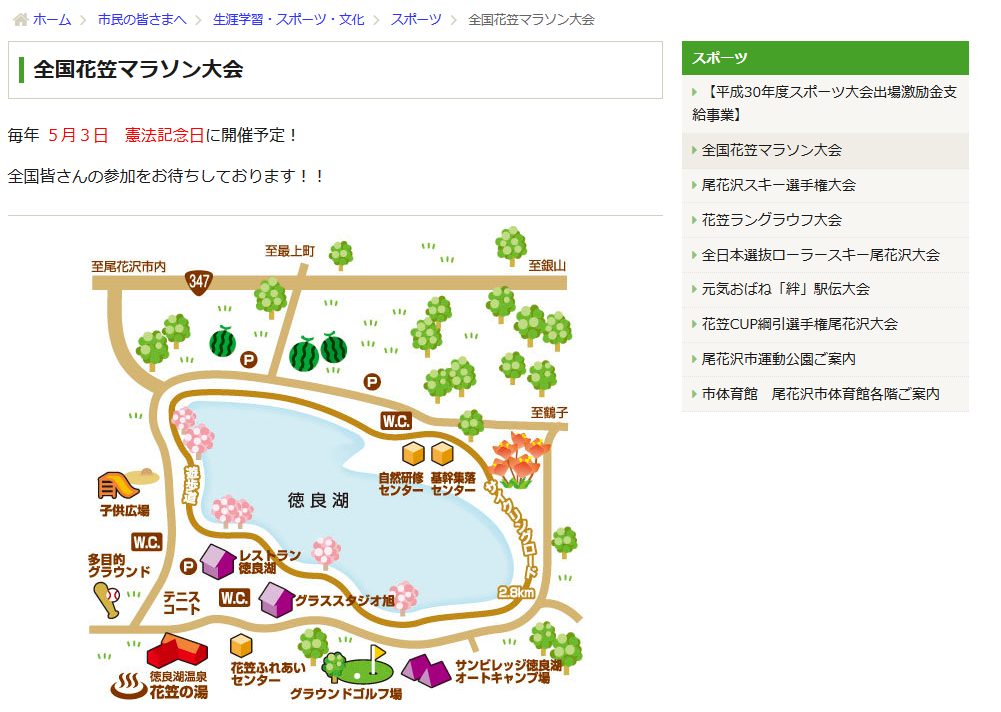
Task: Click the 至最上町 direction label
Action: (290, 251)
